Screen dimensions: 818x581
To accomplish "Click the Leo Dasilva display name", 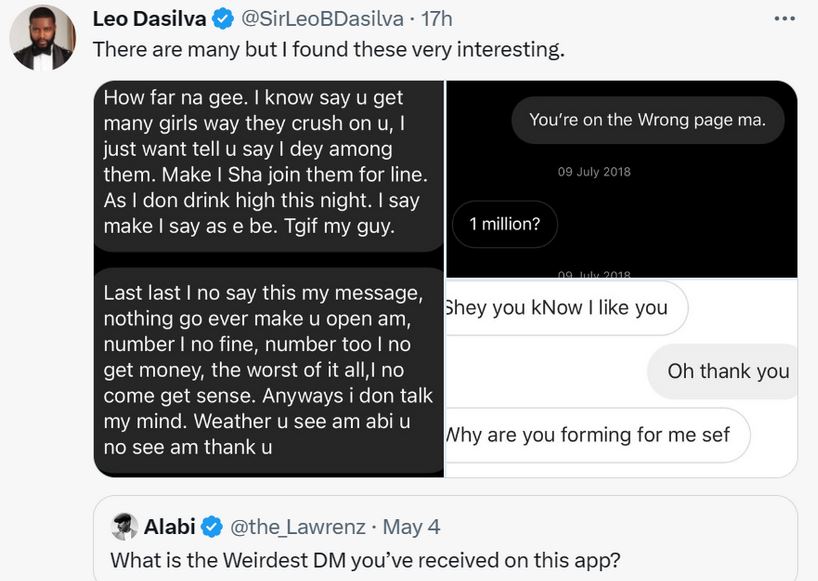I will pos(147,19).
